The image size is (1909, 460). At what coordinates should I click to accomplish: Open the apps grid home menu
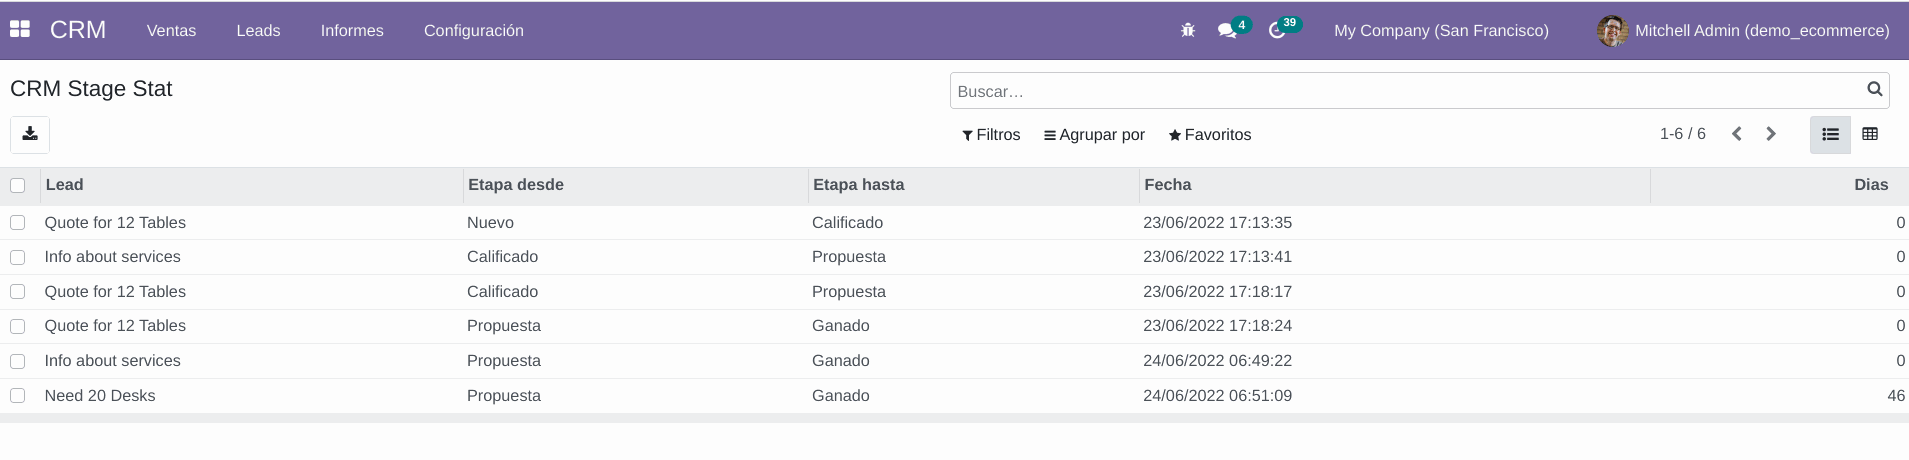coord(20,30)
